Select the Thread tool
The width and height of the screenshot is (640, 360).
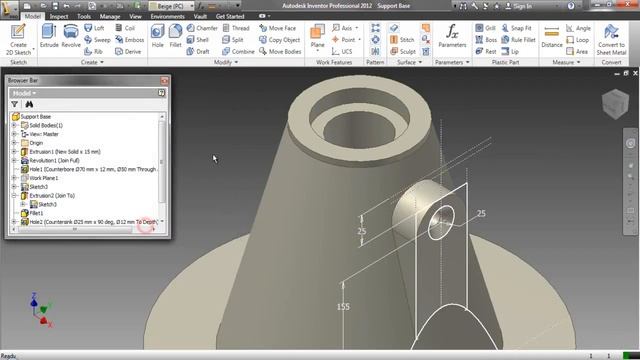point(236,28)
